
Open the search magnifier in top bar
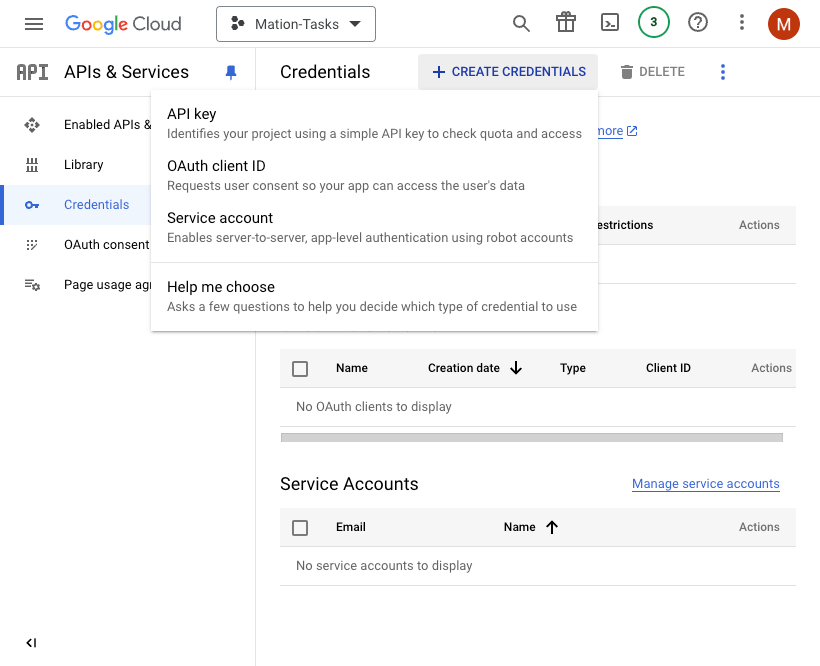click(521, 24)
